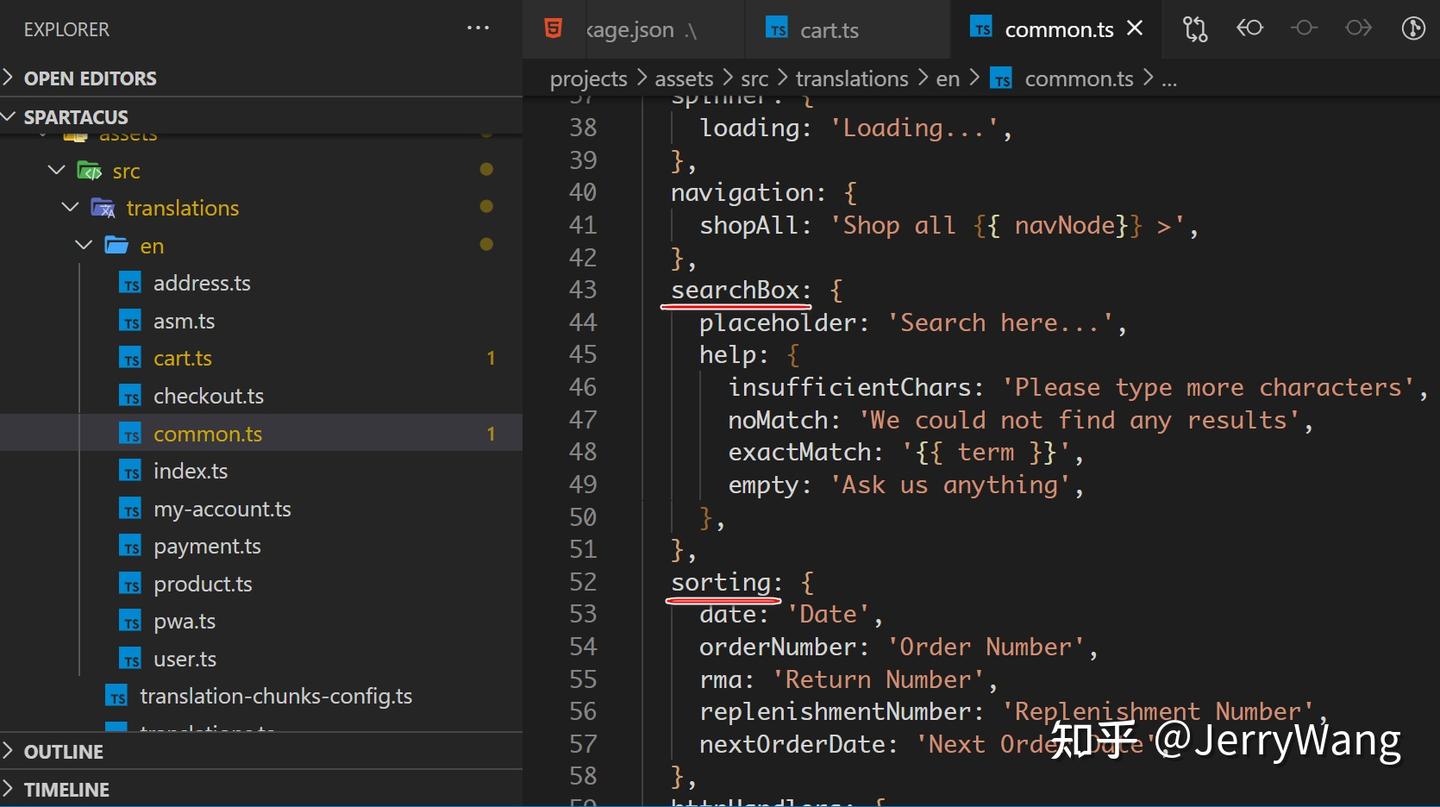
Task: Click the en breadcrumb segment
Action: click(948, 79)
